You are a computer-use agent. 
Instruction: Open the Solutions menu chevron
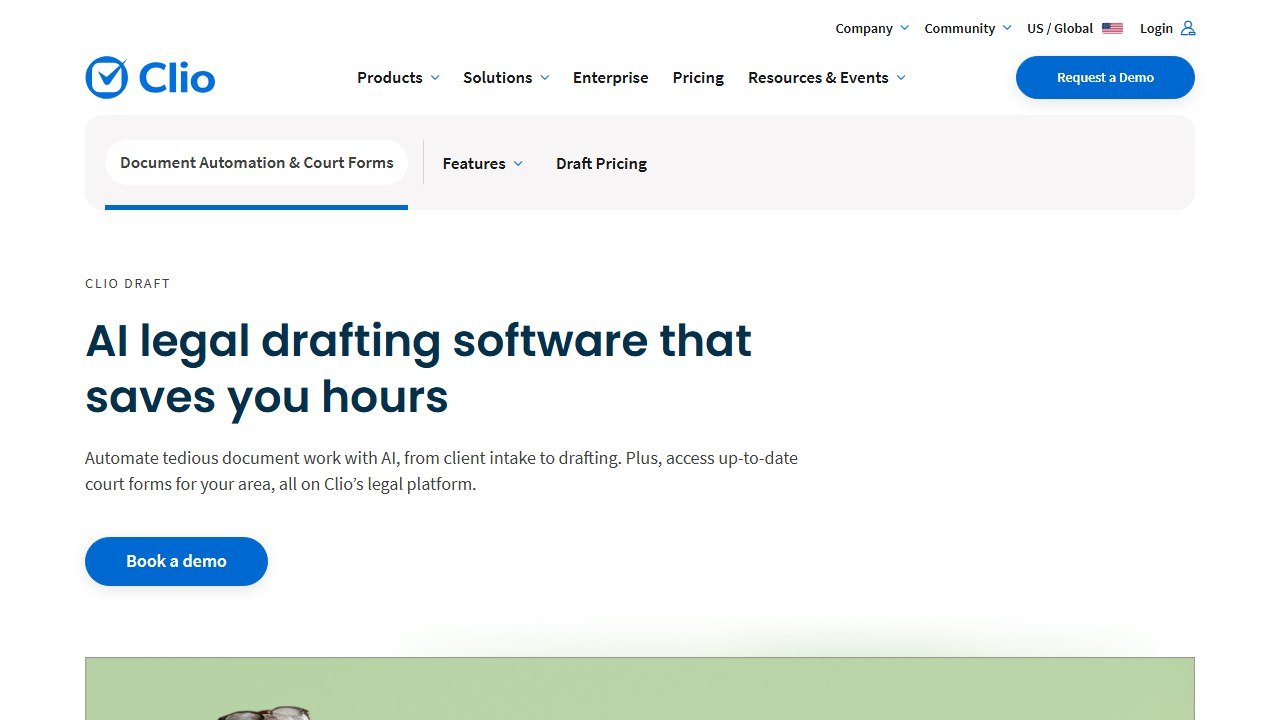point(545,78)
